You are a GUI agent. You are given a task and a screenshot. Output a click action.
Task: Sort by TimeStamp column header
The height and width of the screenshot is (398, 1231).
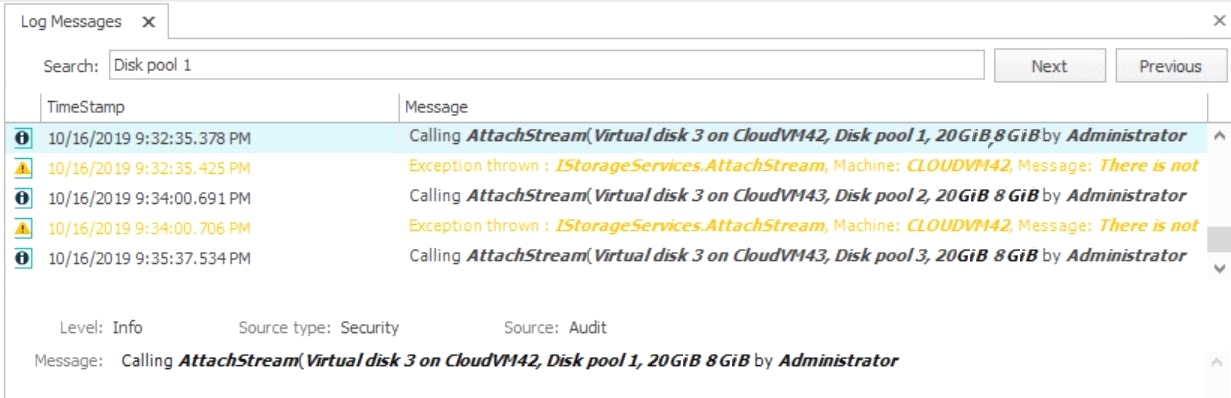(219, 106)
